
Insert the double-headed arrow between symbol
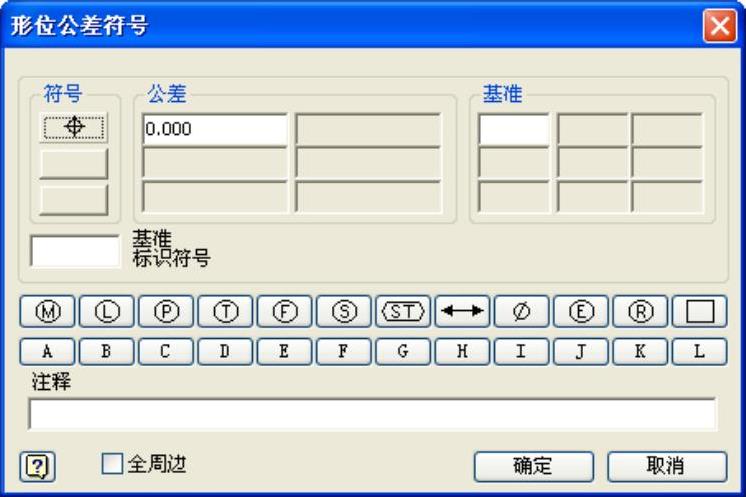462,312
